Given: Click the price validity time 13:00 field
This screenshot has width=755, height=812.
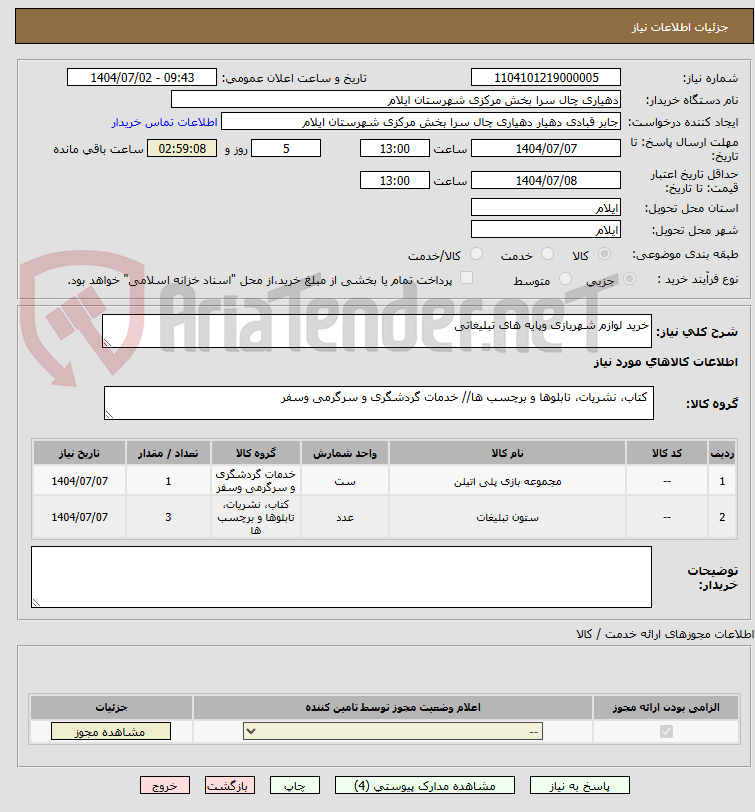Looking at the screenshot, I should coord(395,181).
